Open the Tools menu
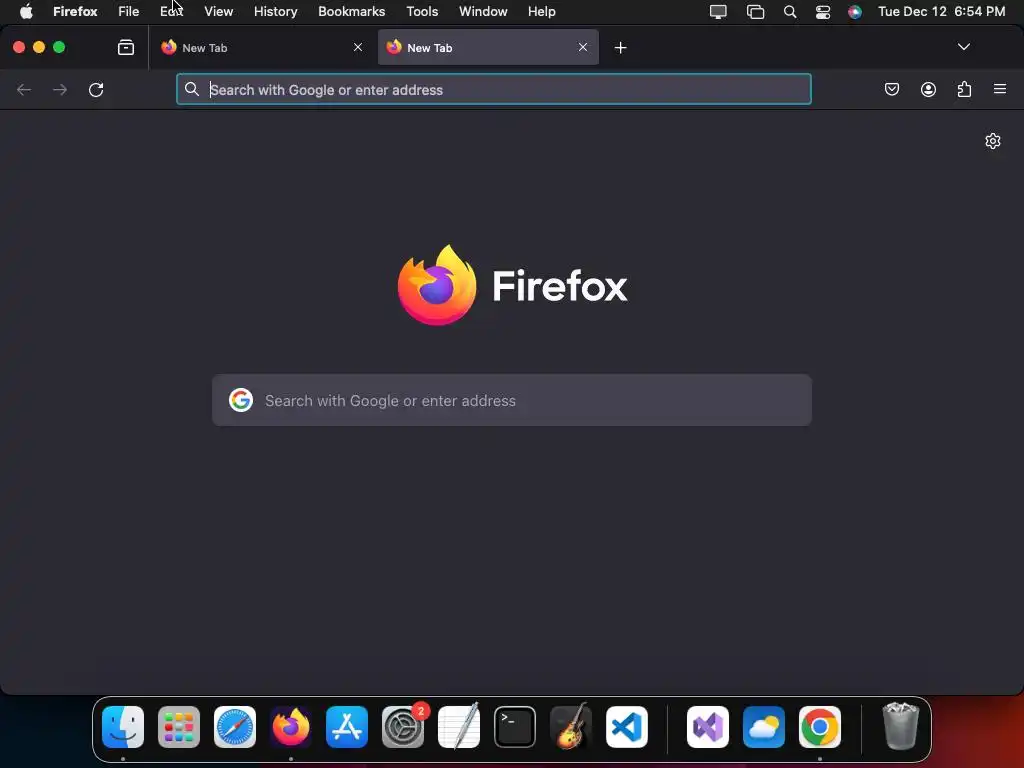This screenshot has width=1024, height=768. (x=422, y=12)
